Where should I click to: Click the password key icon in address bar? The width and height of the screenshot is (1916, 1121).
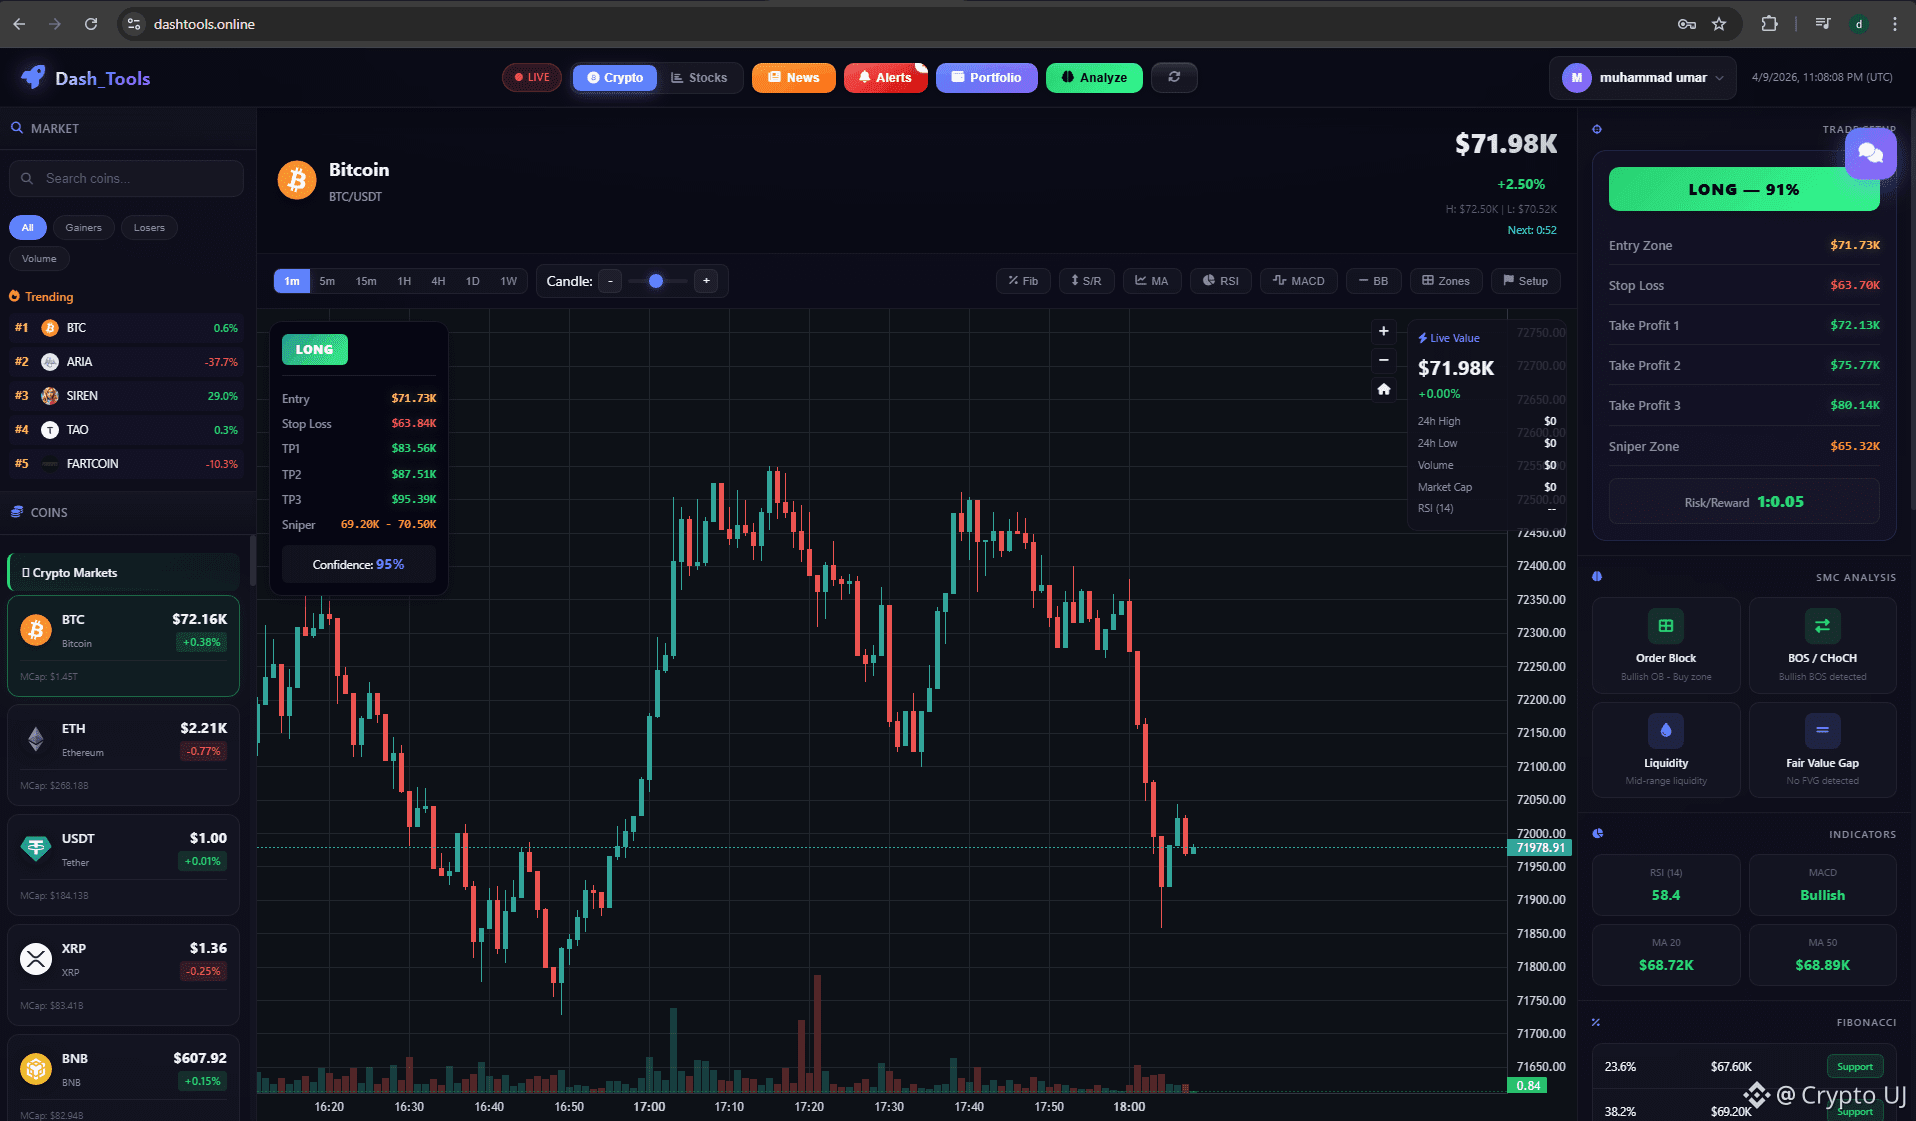coord(1687,24)
